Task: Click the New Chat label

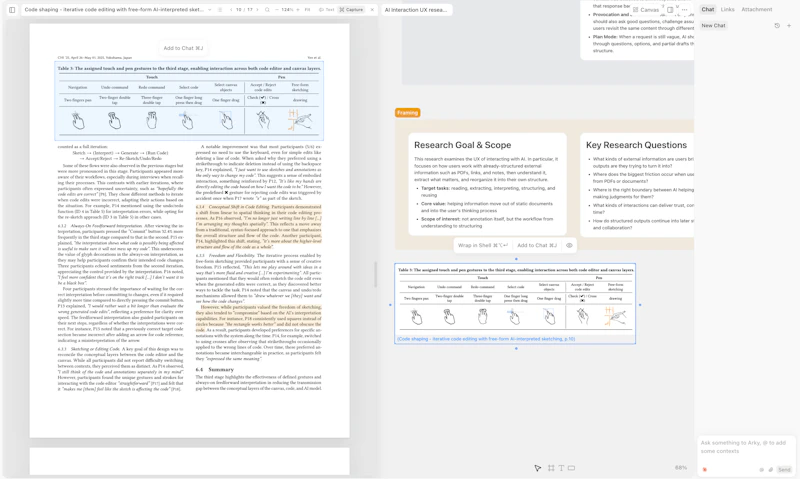Action: [x=713, y=26]
